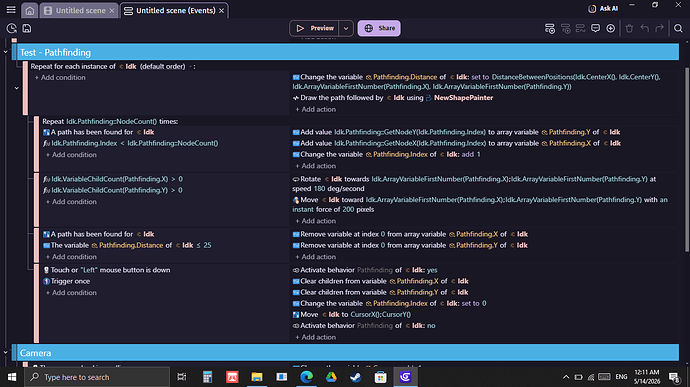
Task: Add action below Activate behavior Pathfinding: no
Action: pyautogui.click(x=315, y=337)
